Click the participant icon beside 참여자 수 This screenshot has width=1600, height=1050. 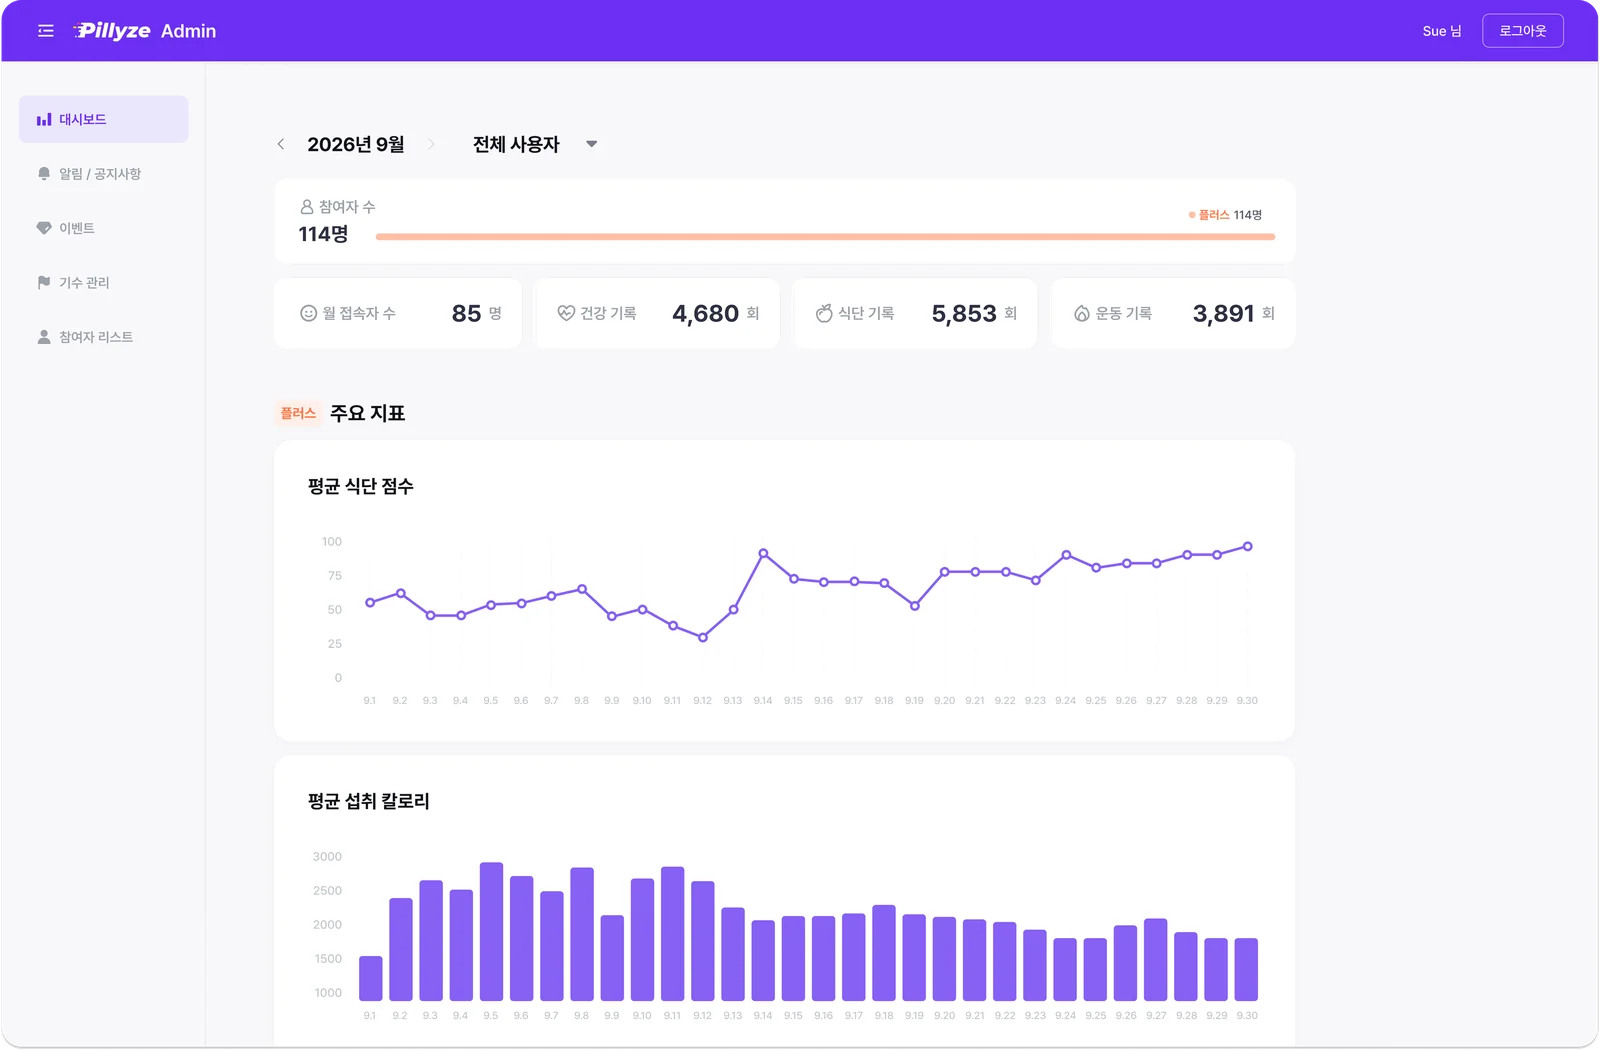[307, 207]
